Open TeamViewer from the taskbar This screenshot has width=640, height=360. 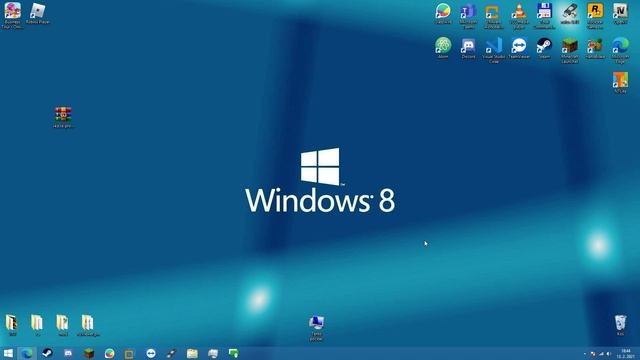pos(151,353)
